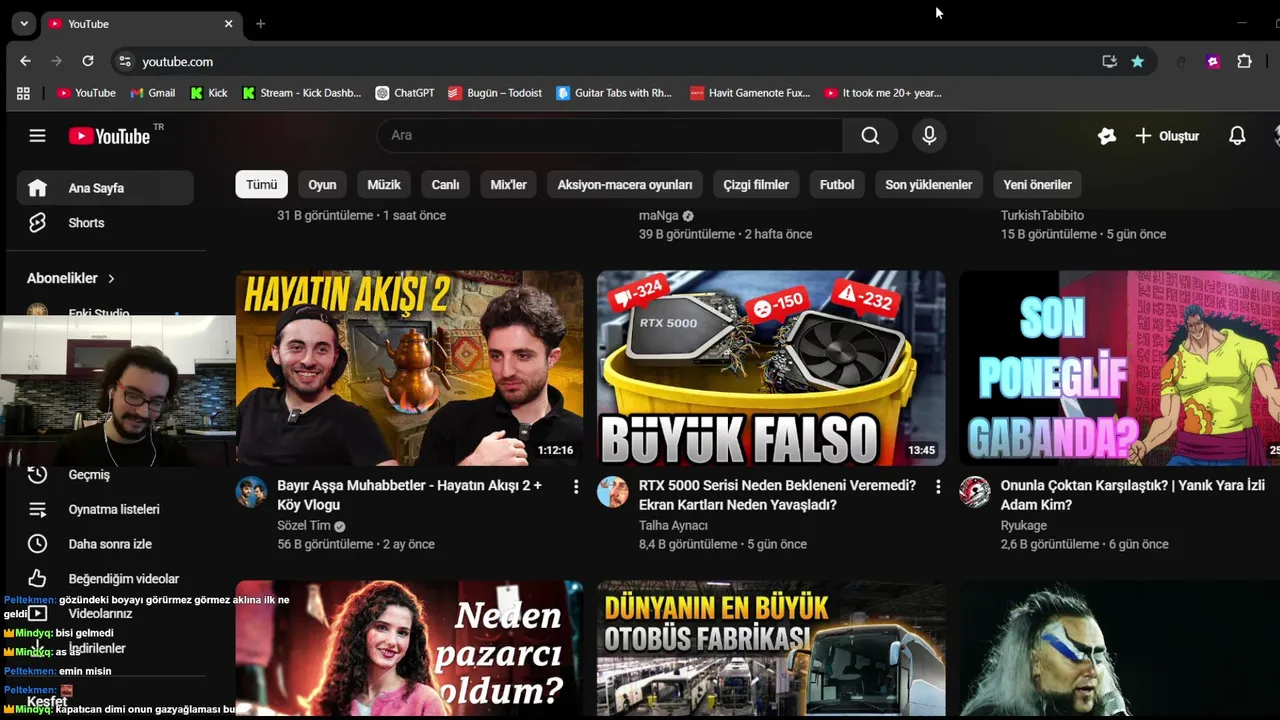Open the YouTube hamburger guide menu
Viewport: 1280px width, 720px height.
37,136
